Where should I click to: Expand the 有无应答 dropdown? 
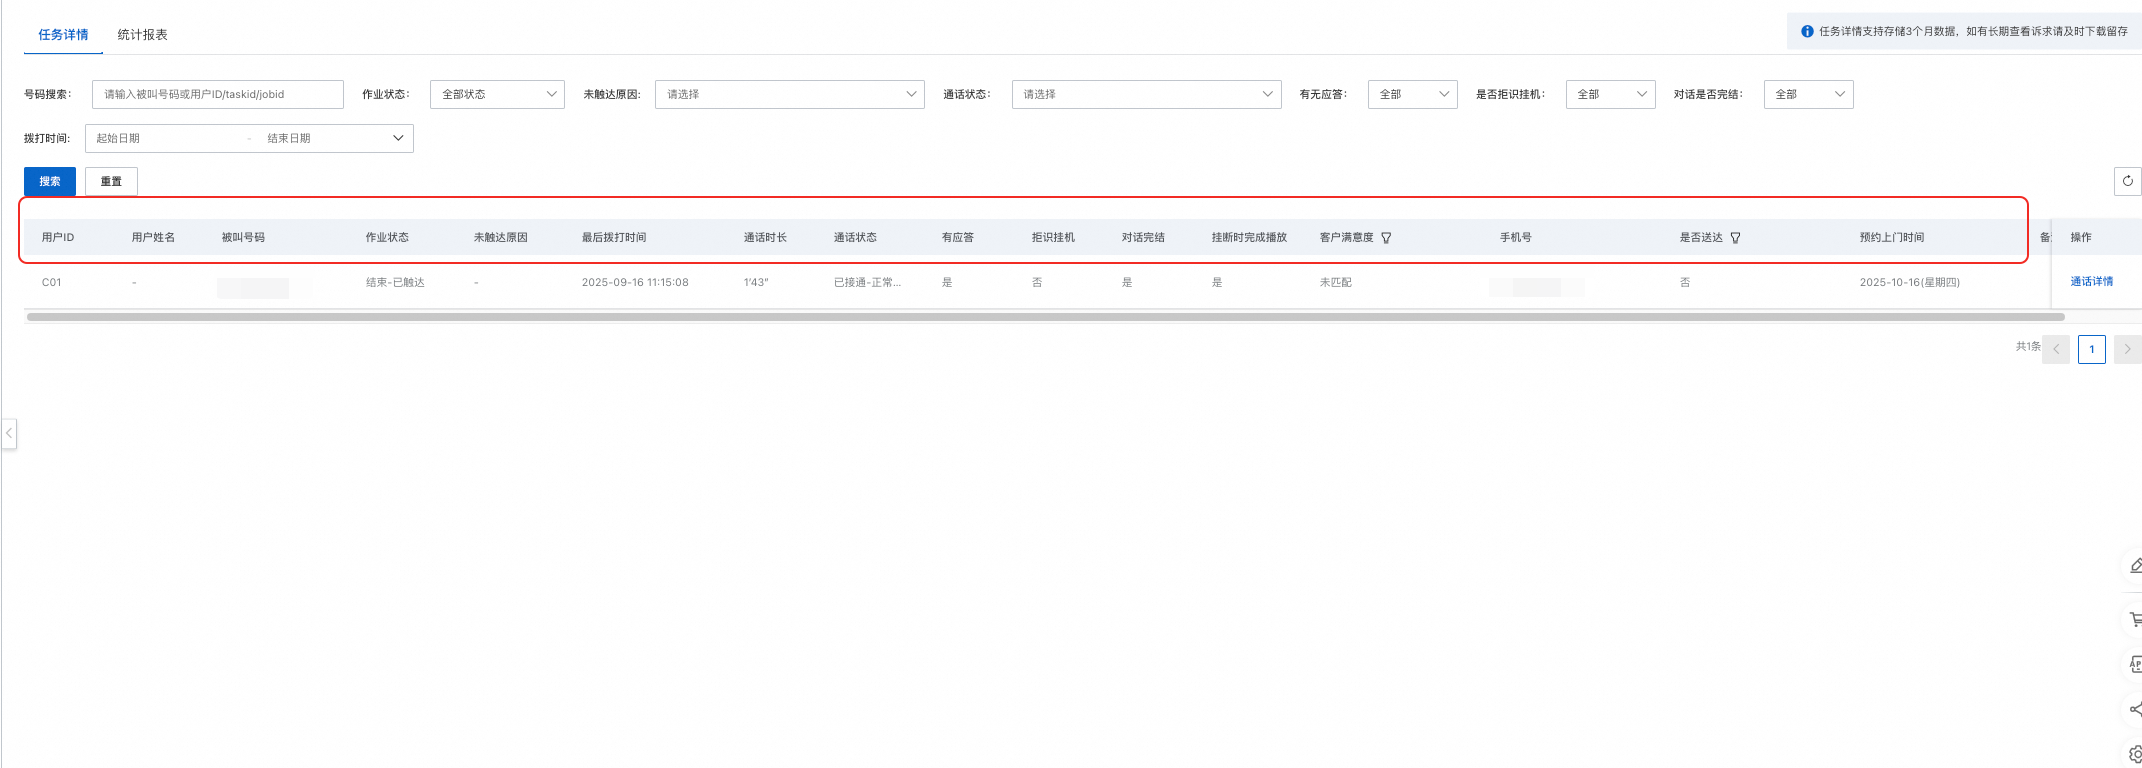click(1412, 94)
